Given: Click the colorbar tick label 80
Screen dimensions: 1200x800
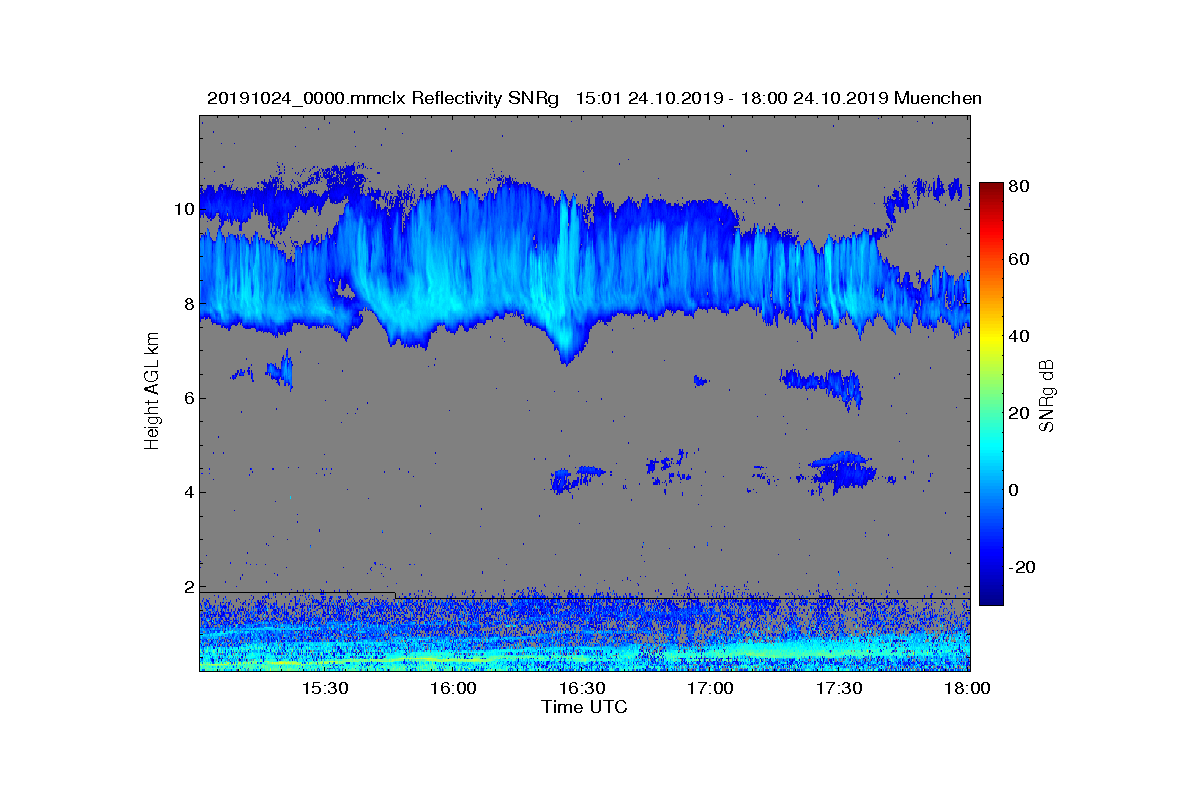Looking at the screenshot, I should click(x=1020, y=186).
